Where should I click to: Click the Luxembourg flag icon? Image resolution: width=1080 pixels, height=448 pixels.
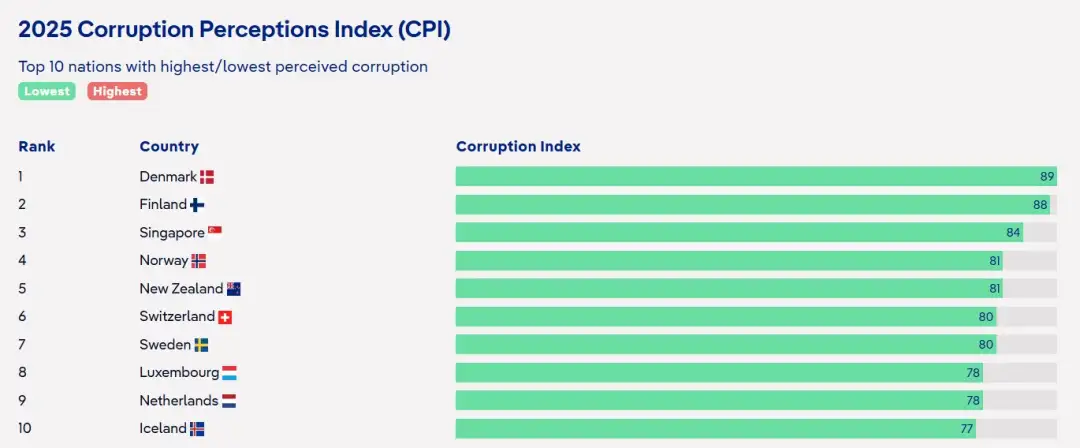tap(229, 373)
